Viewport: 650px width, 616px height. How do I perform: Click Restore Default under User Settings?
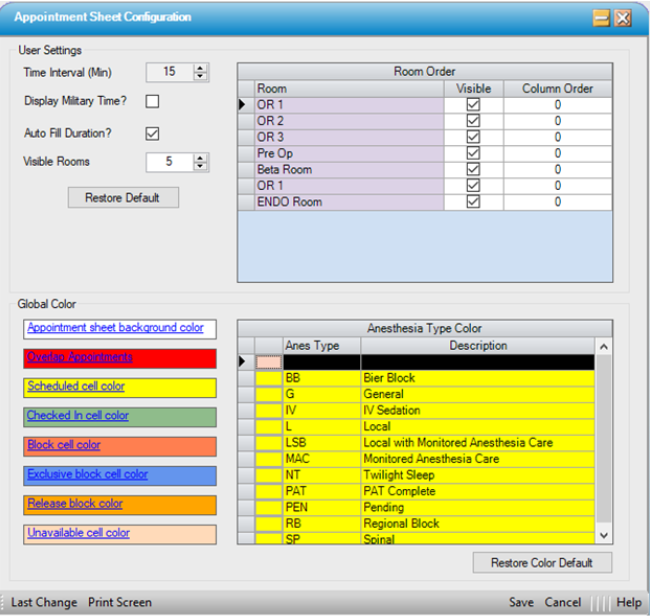(122, 198)
